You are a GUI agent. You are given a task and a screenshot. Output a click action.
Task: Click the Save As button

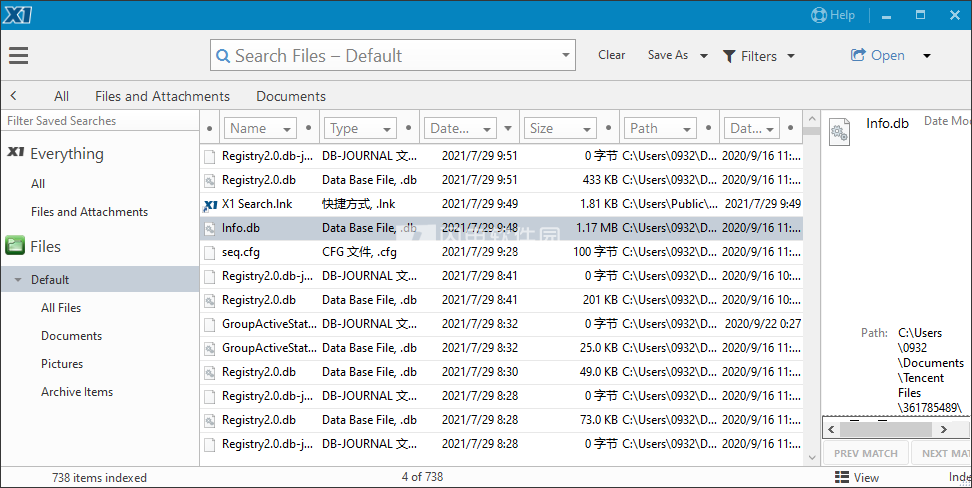click(x=668, y=55)
